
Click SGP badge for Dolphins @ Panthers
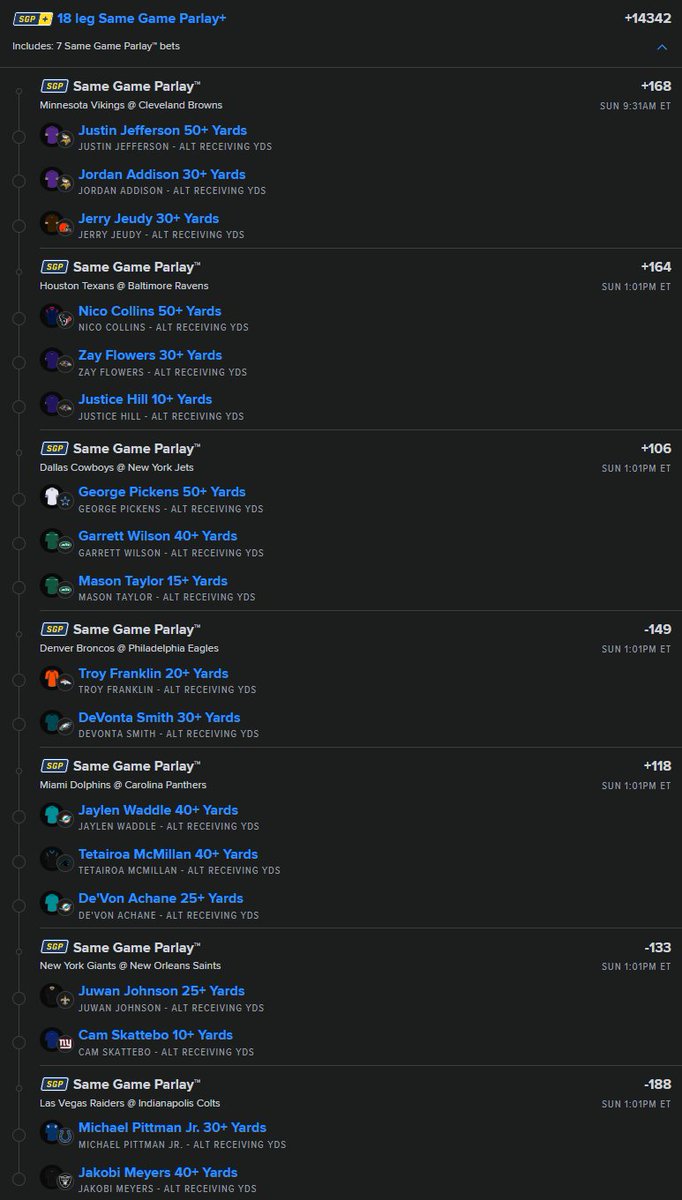point(54,766)
